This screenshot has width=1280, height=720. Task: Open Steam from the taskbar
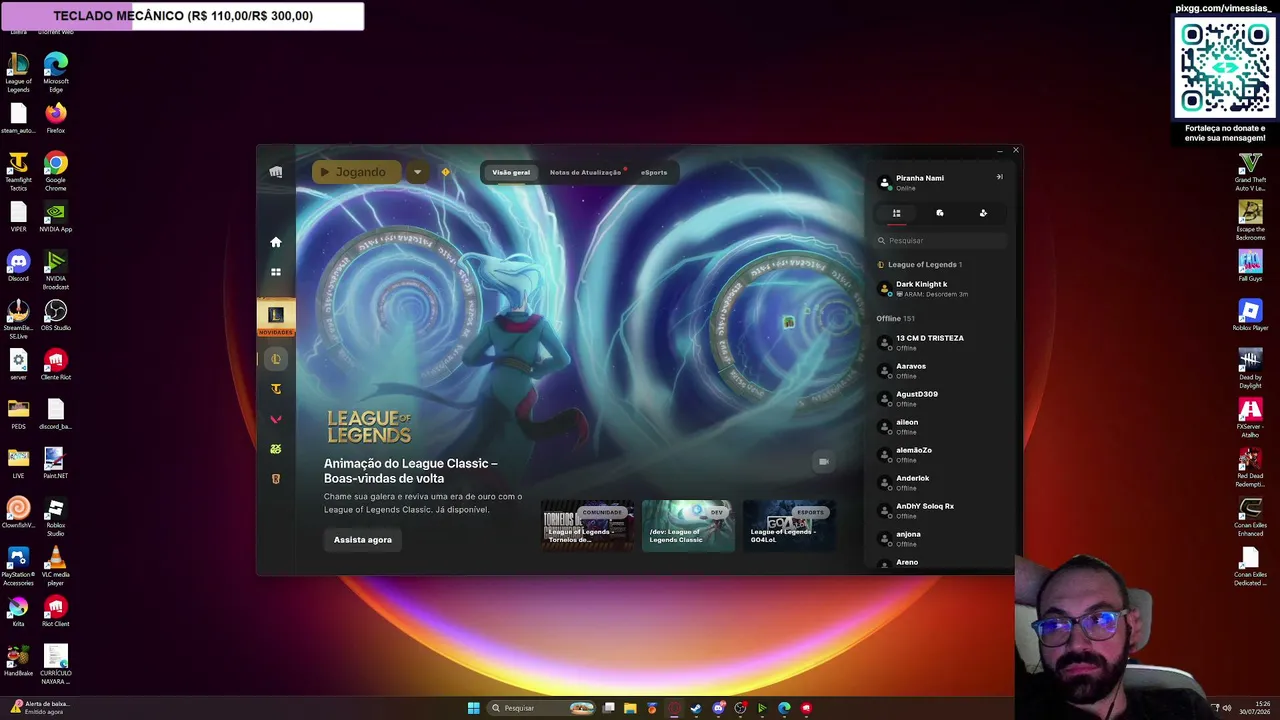pyautogui.click(x=696, y=708)
